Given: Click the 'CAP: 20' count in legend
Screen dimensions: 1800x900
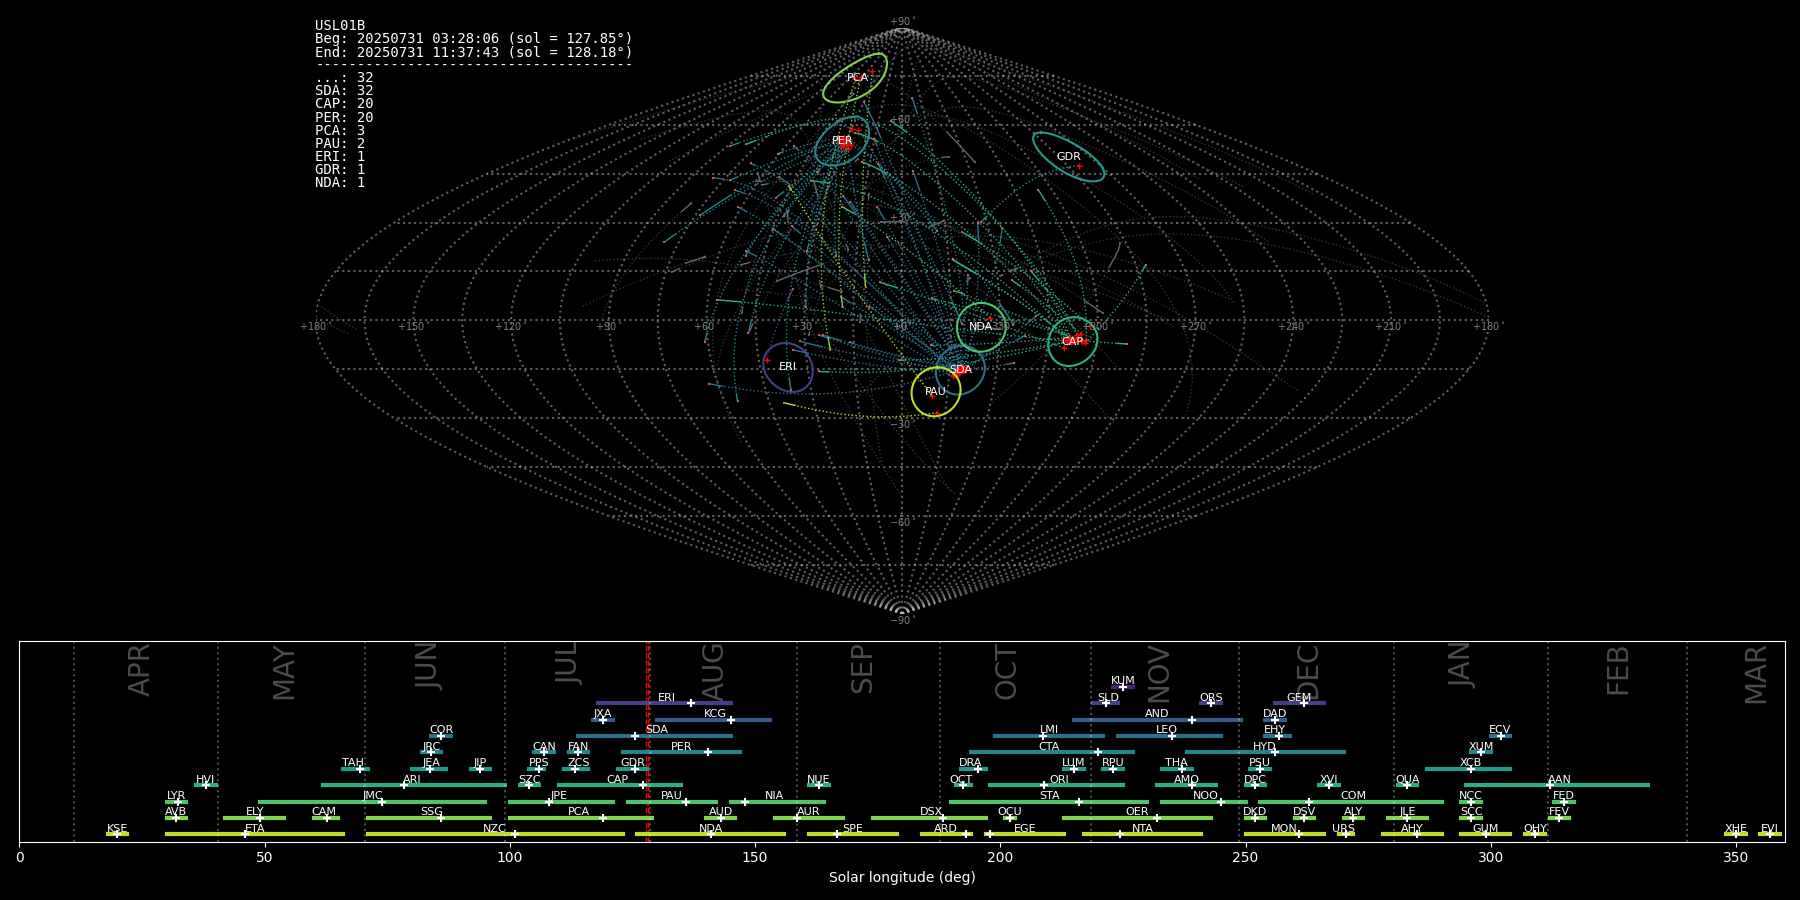Looking at the screenshot, I should (x=344, y=104).
